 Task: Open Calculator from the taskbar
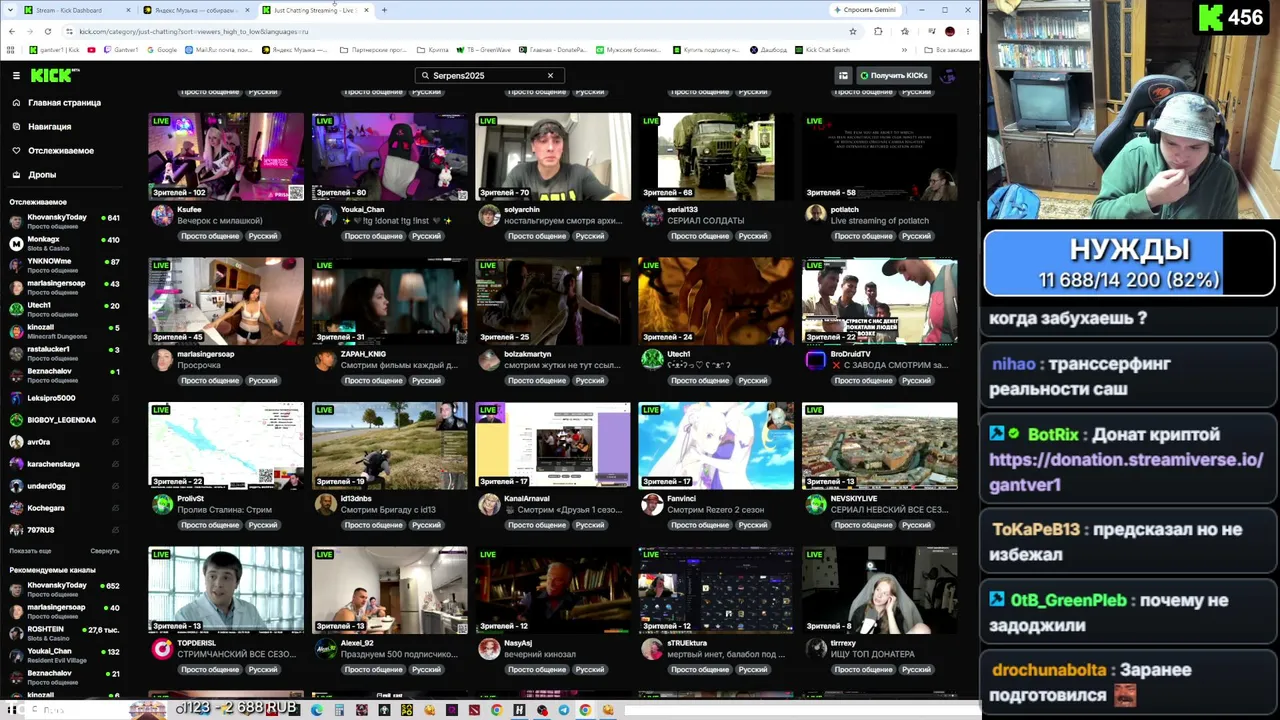(x=339, y=710)
